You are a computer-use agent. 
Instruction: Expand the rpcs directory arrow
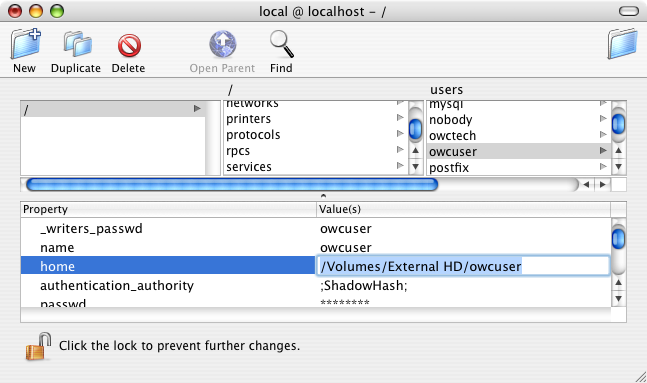tap(400, 149)
